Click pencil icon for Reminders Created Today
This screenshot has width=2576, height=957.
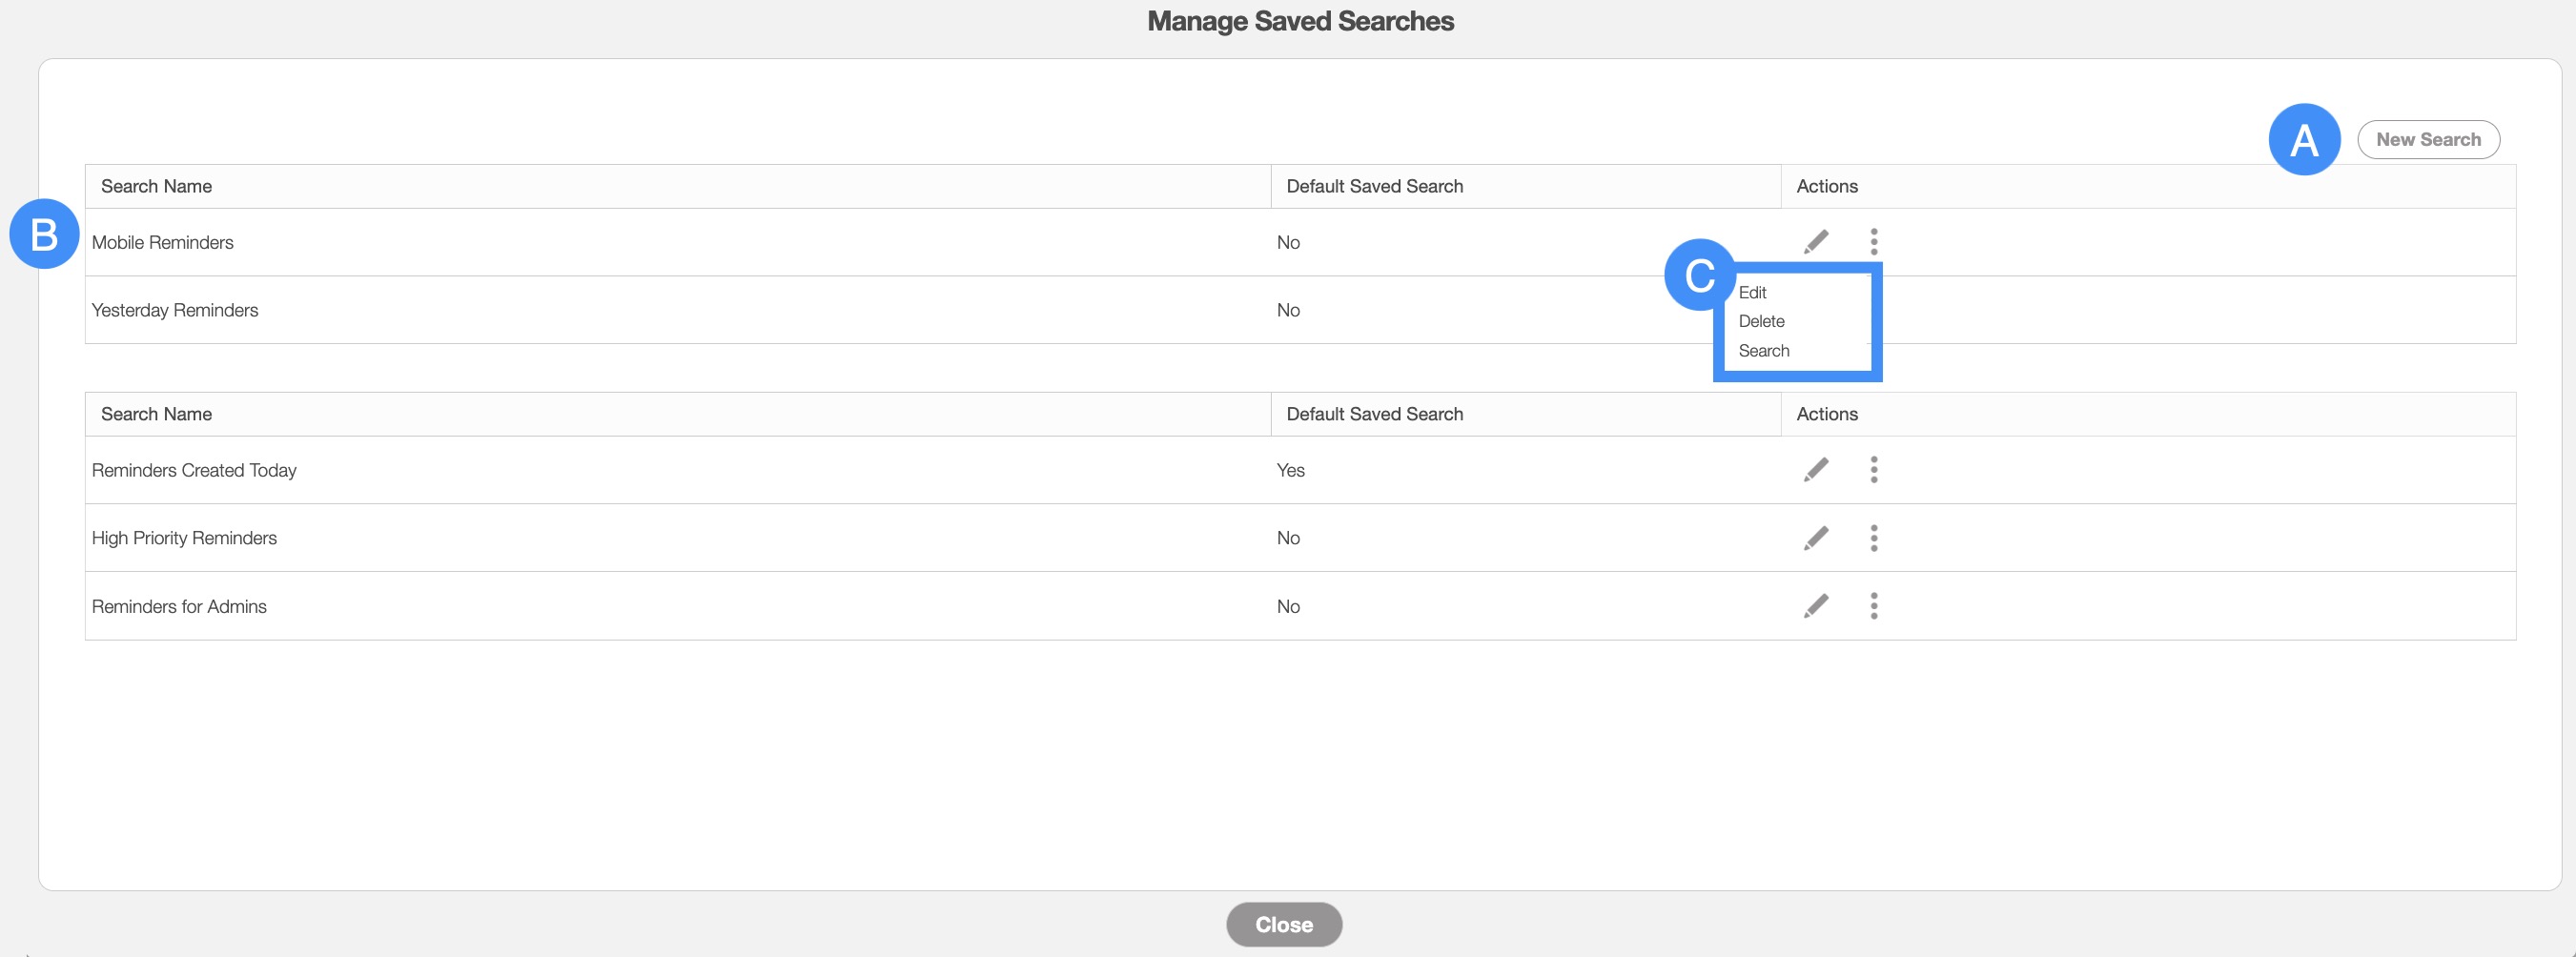[x=1816, y=470]
